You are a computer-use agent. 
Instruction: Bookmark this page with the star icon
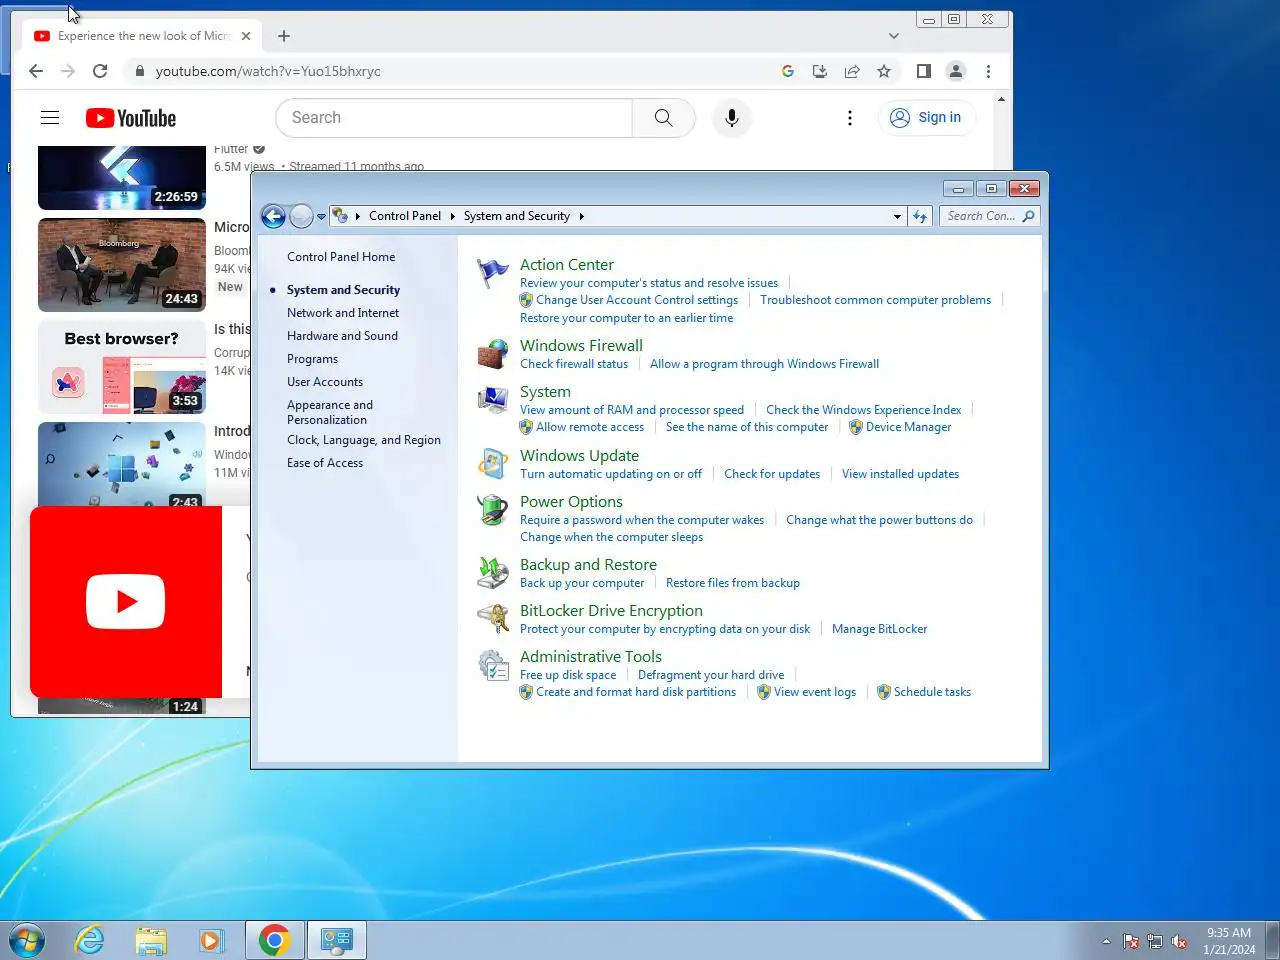point(884,71)
